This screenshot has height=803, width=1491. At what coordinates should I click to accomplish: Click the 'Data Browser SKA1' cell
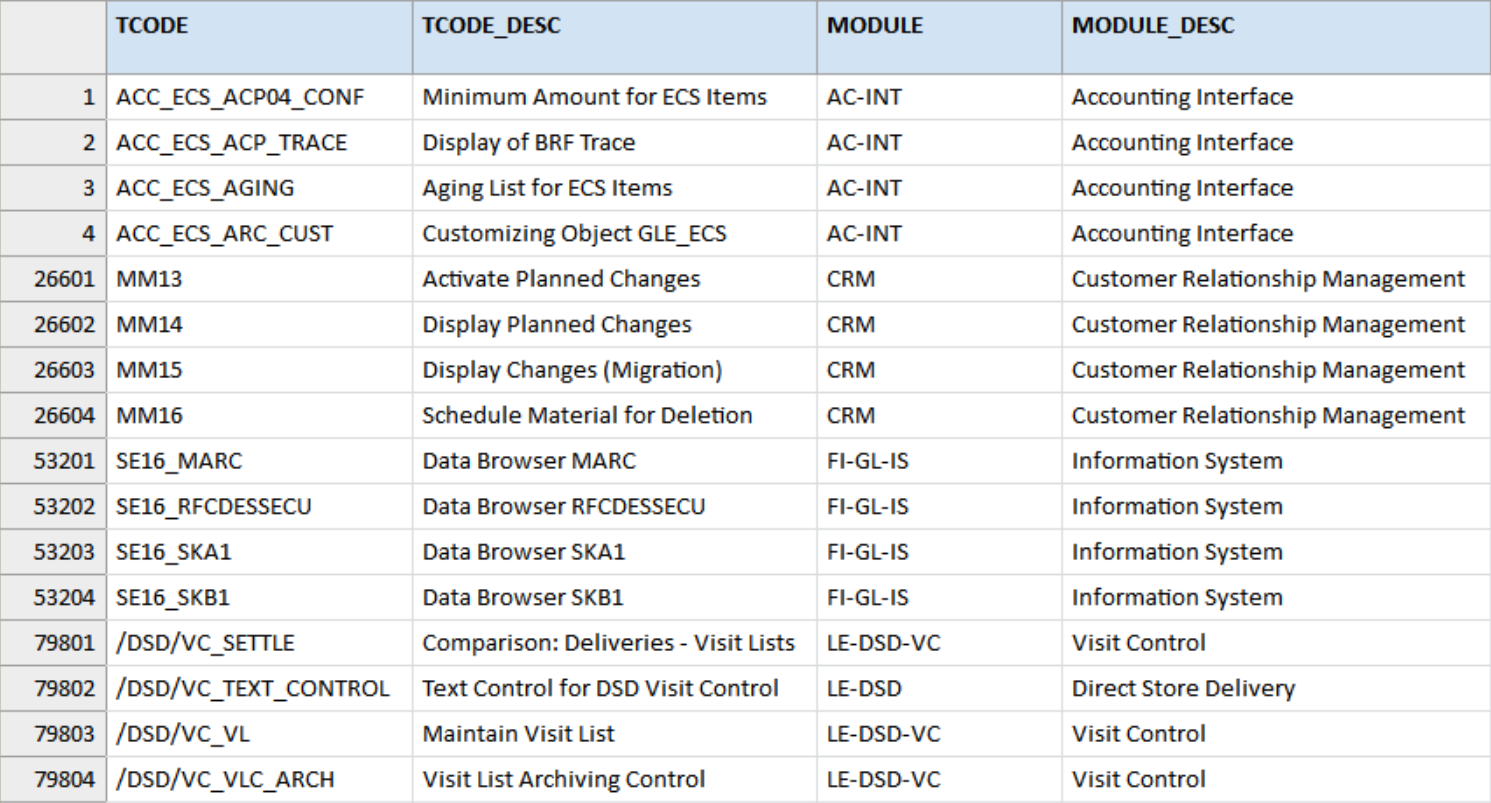614,552
